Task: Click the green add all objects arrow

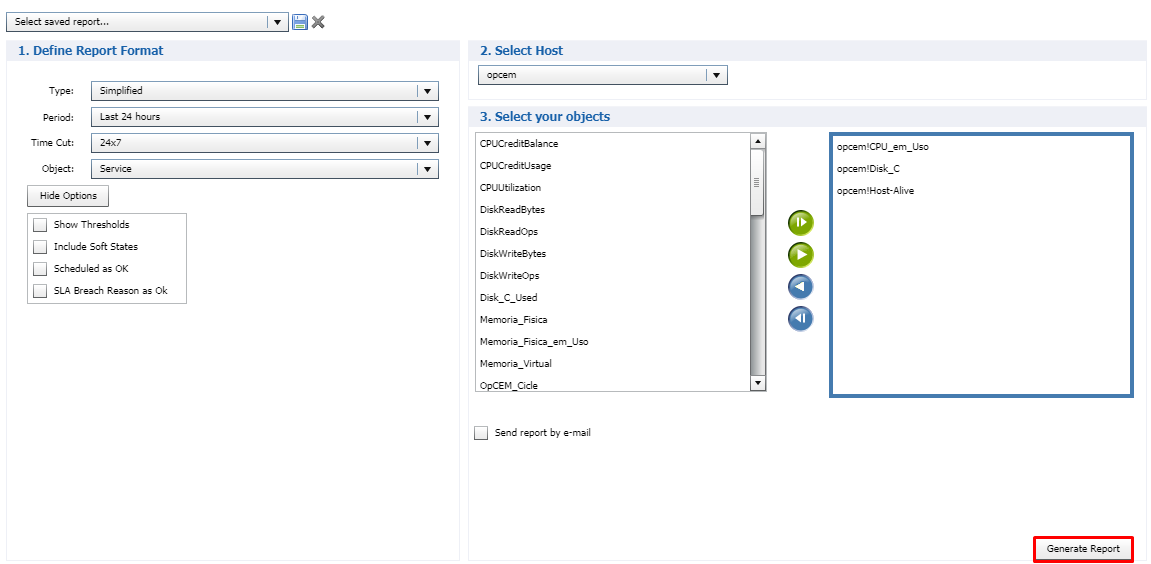Action: pyautogui.click(x=800, y=222)
